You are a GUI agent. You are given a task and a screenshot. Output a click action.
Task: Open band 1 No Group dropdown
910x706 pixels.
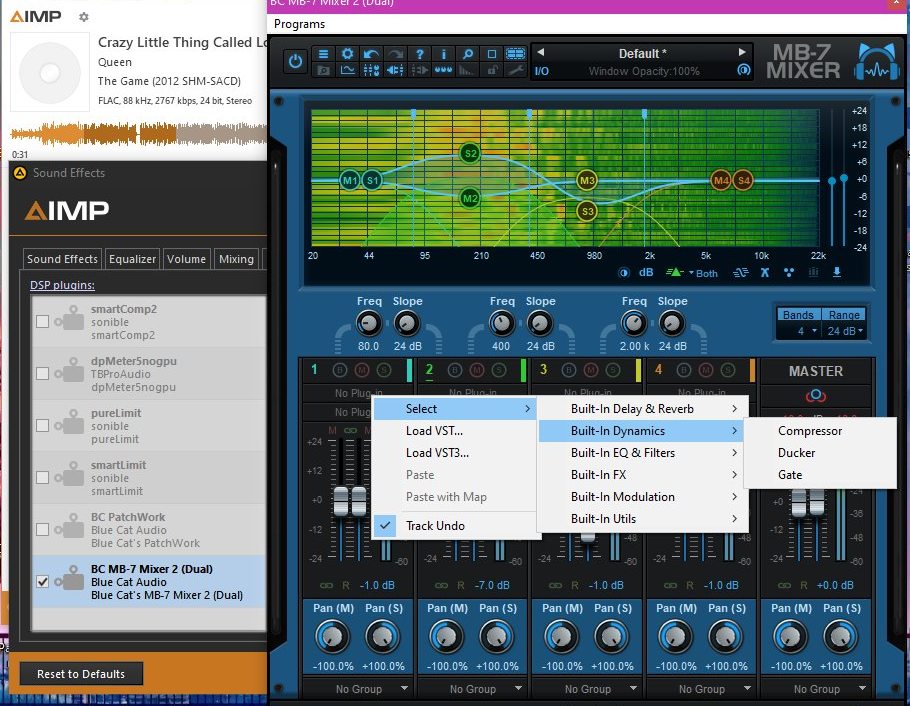point(359,689)
